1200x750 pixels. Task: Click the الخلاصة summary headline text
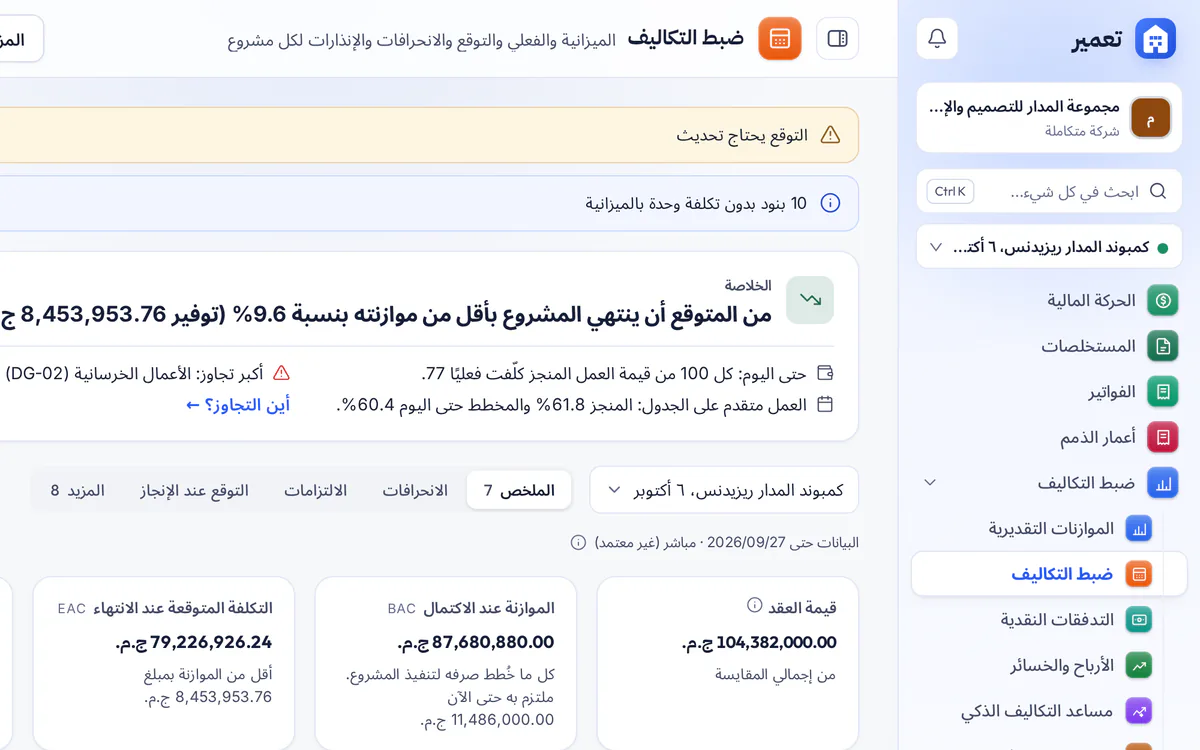[x=386, y=315]
